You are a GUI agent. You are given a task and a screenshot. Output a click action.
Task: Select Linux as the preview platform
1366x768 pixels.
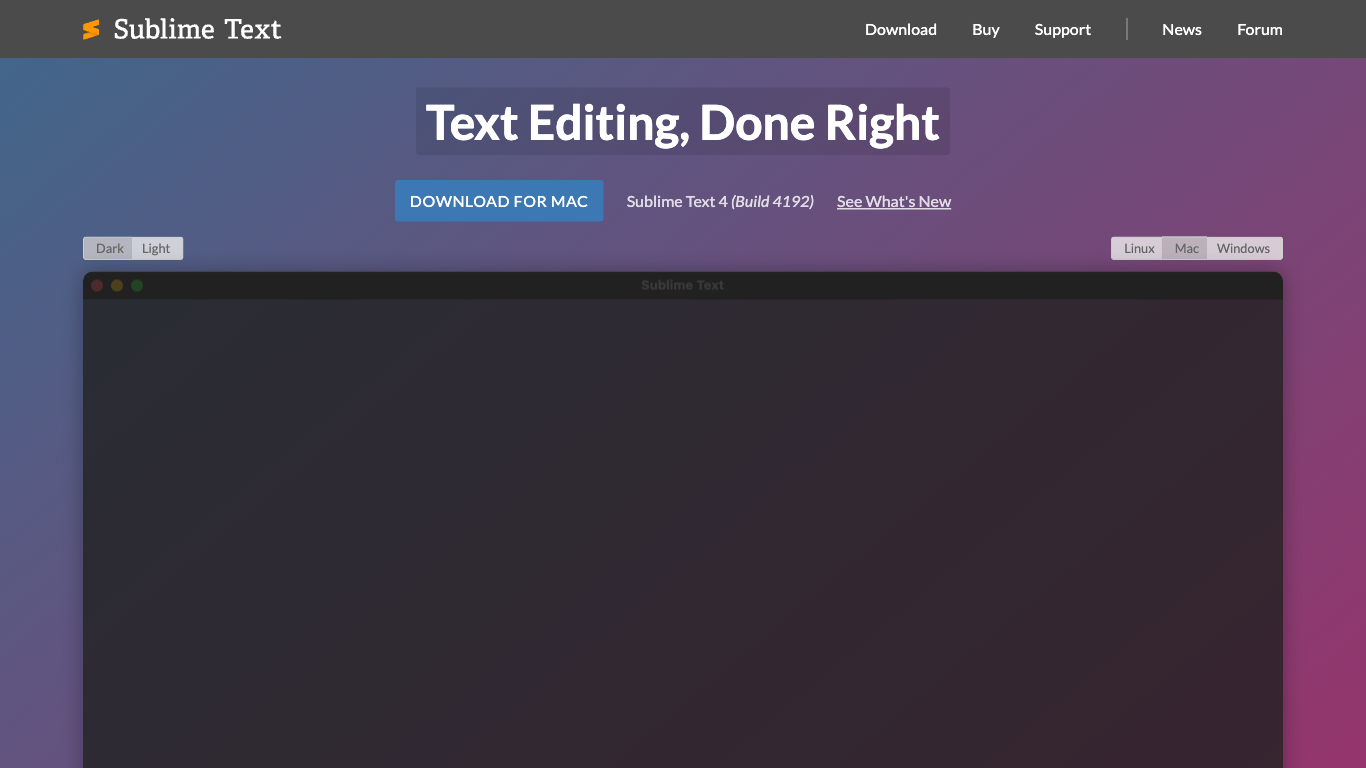tap(1138, 248)
